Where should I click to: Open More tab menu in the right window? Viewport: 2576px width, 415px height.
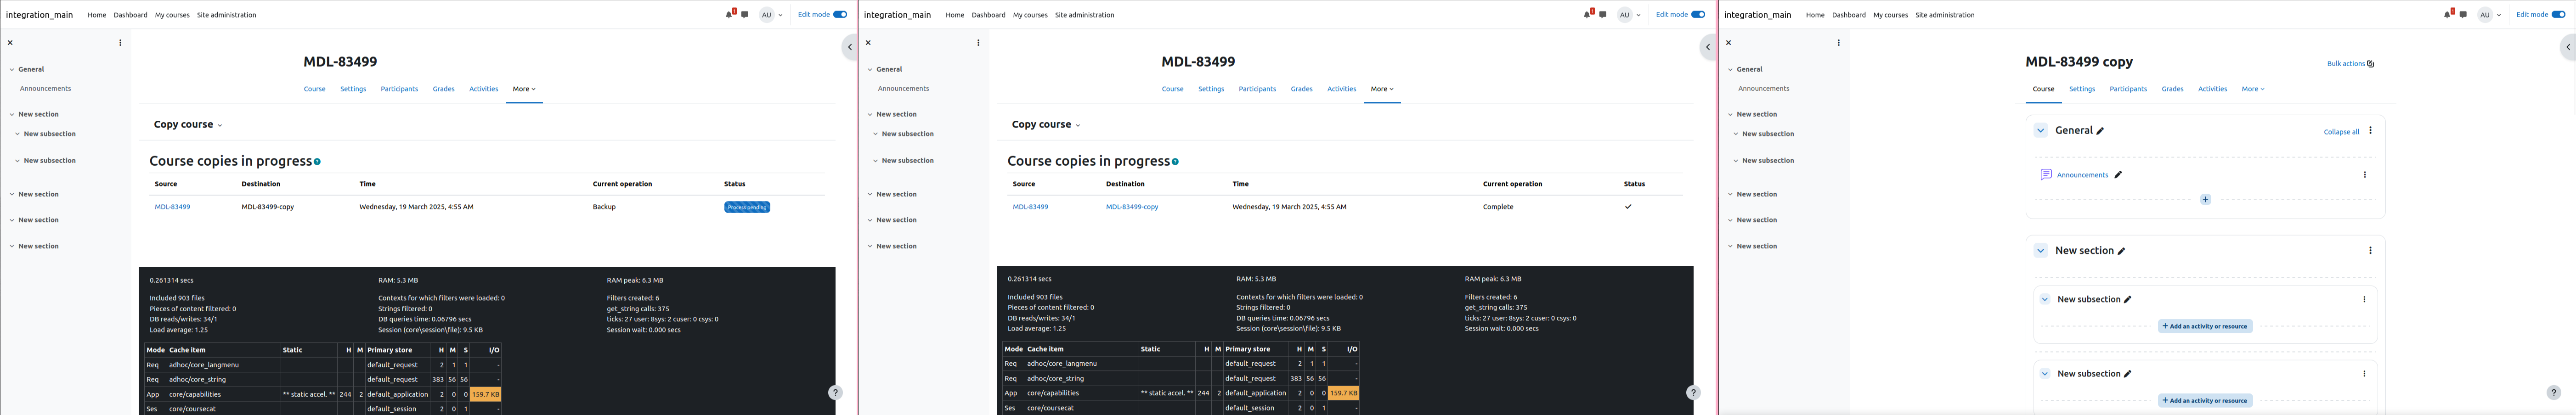[x=2253, y=89]
